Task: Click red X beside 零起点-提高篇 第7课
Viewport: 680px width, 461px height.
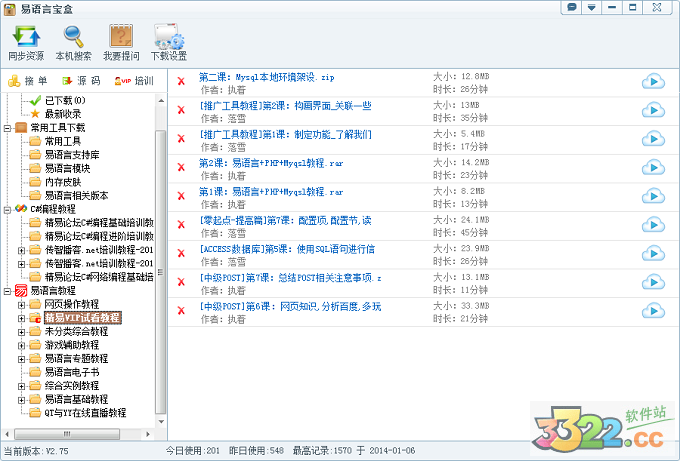Action: (181, 224)
